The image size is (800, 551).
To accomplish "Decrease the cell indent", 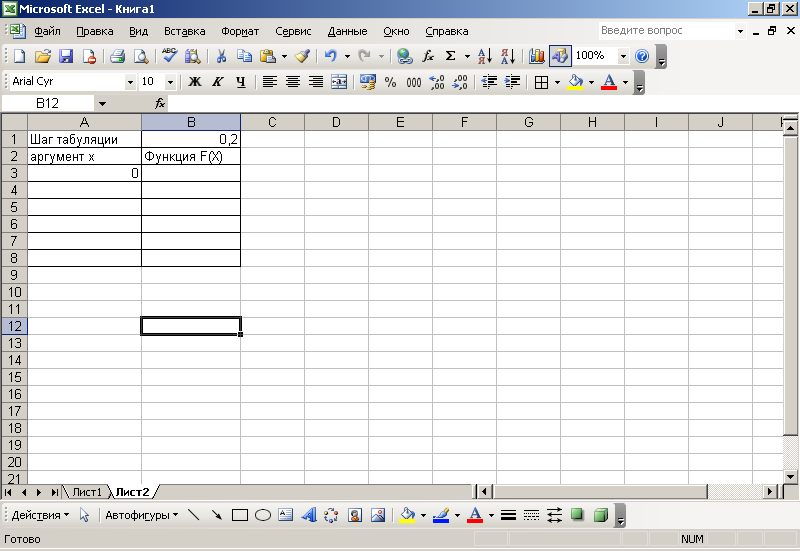I will 489,82.
